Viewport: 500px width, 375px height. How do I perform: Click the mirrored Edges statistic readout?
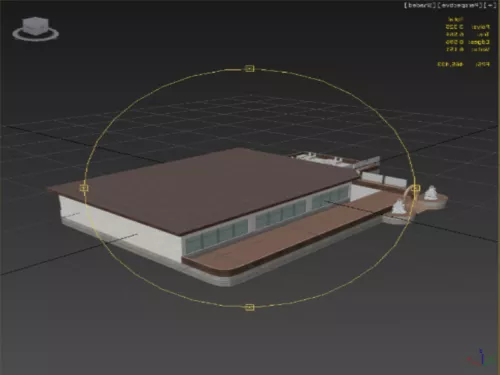[467, 42]
